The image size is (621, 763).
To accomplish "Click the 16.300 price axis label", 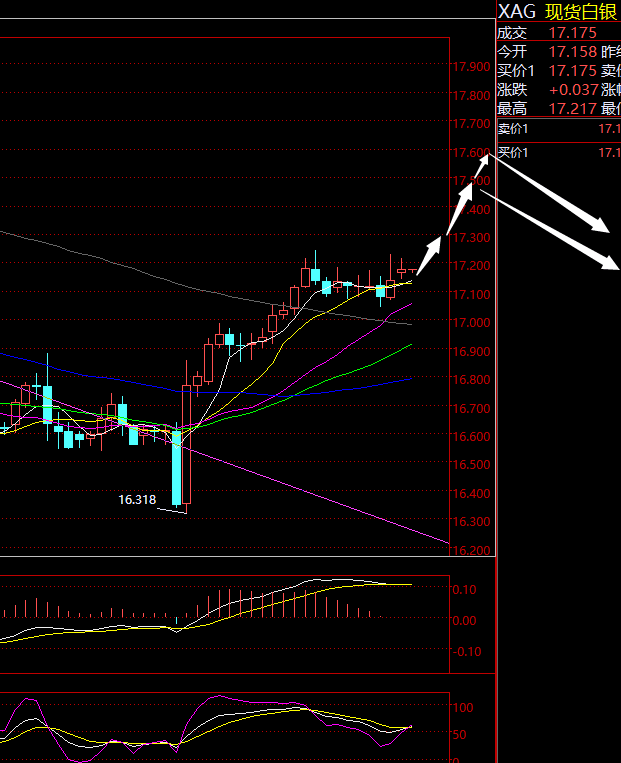I will [x=471, y=522].
